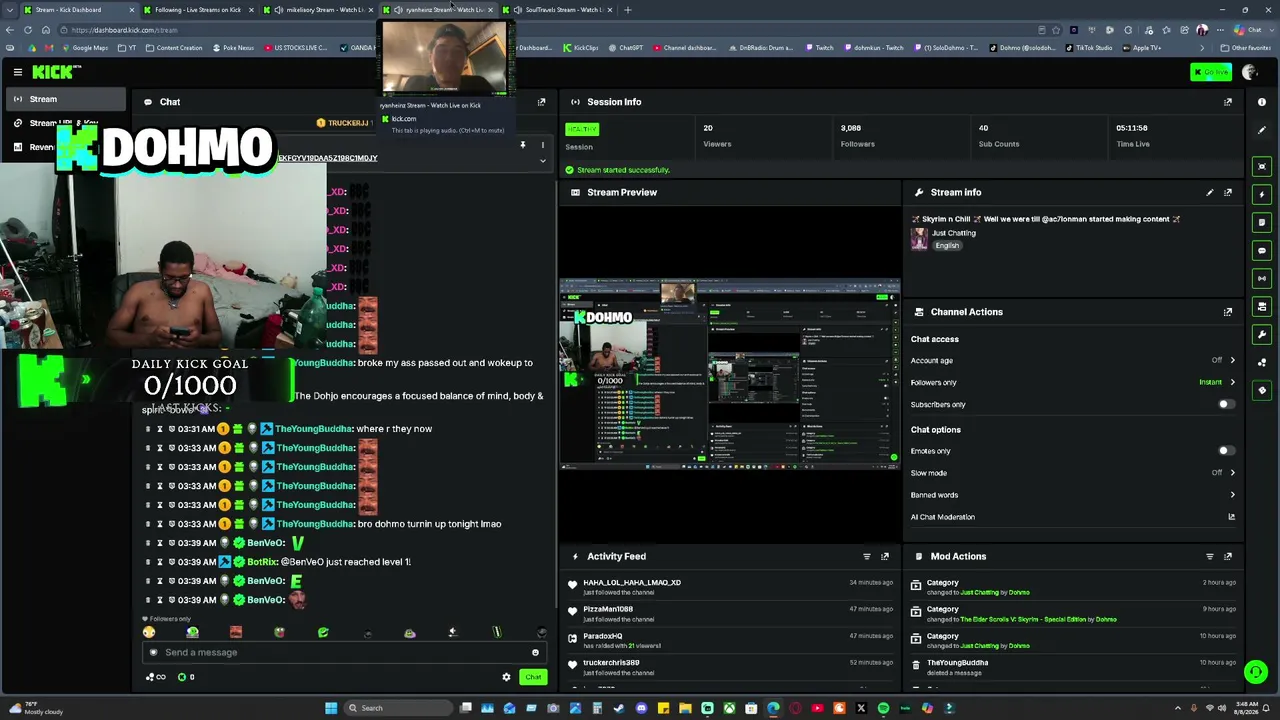Click PizzaMan1088 follow entry
Viewport: 1280px width, 720px height.
pos(608,609)
